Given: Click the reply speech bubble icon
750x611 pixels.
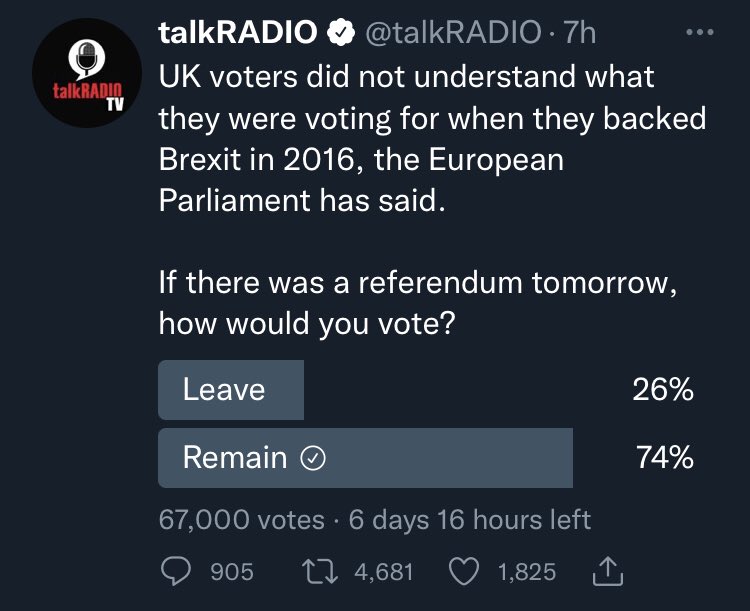Looking at the screenshot, I should (x=176, y=571).
